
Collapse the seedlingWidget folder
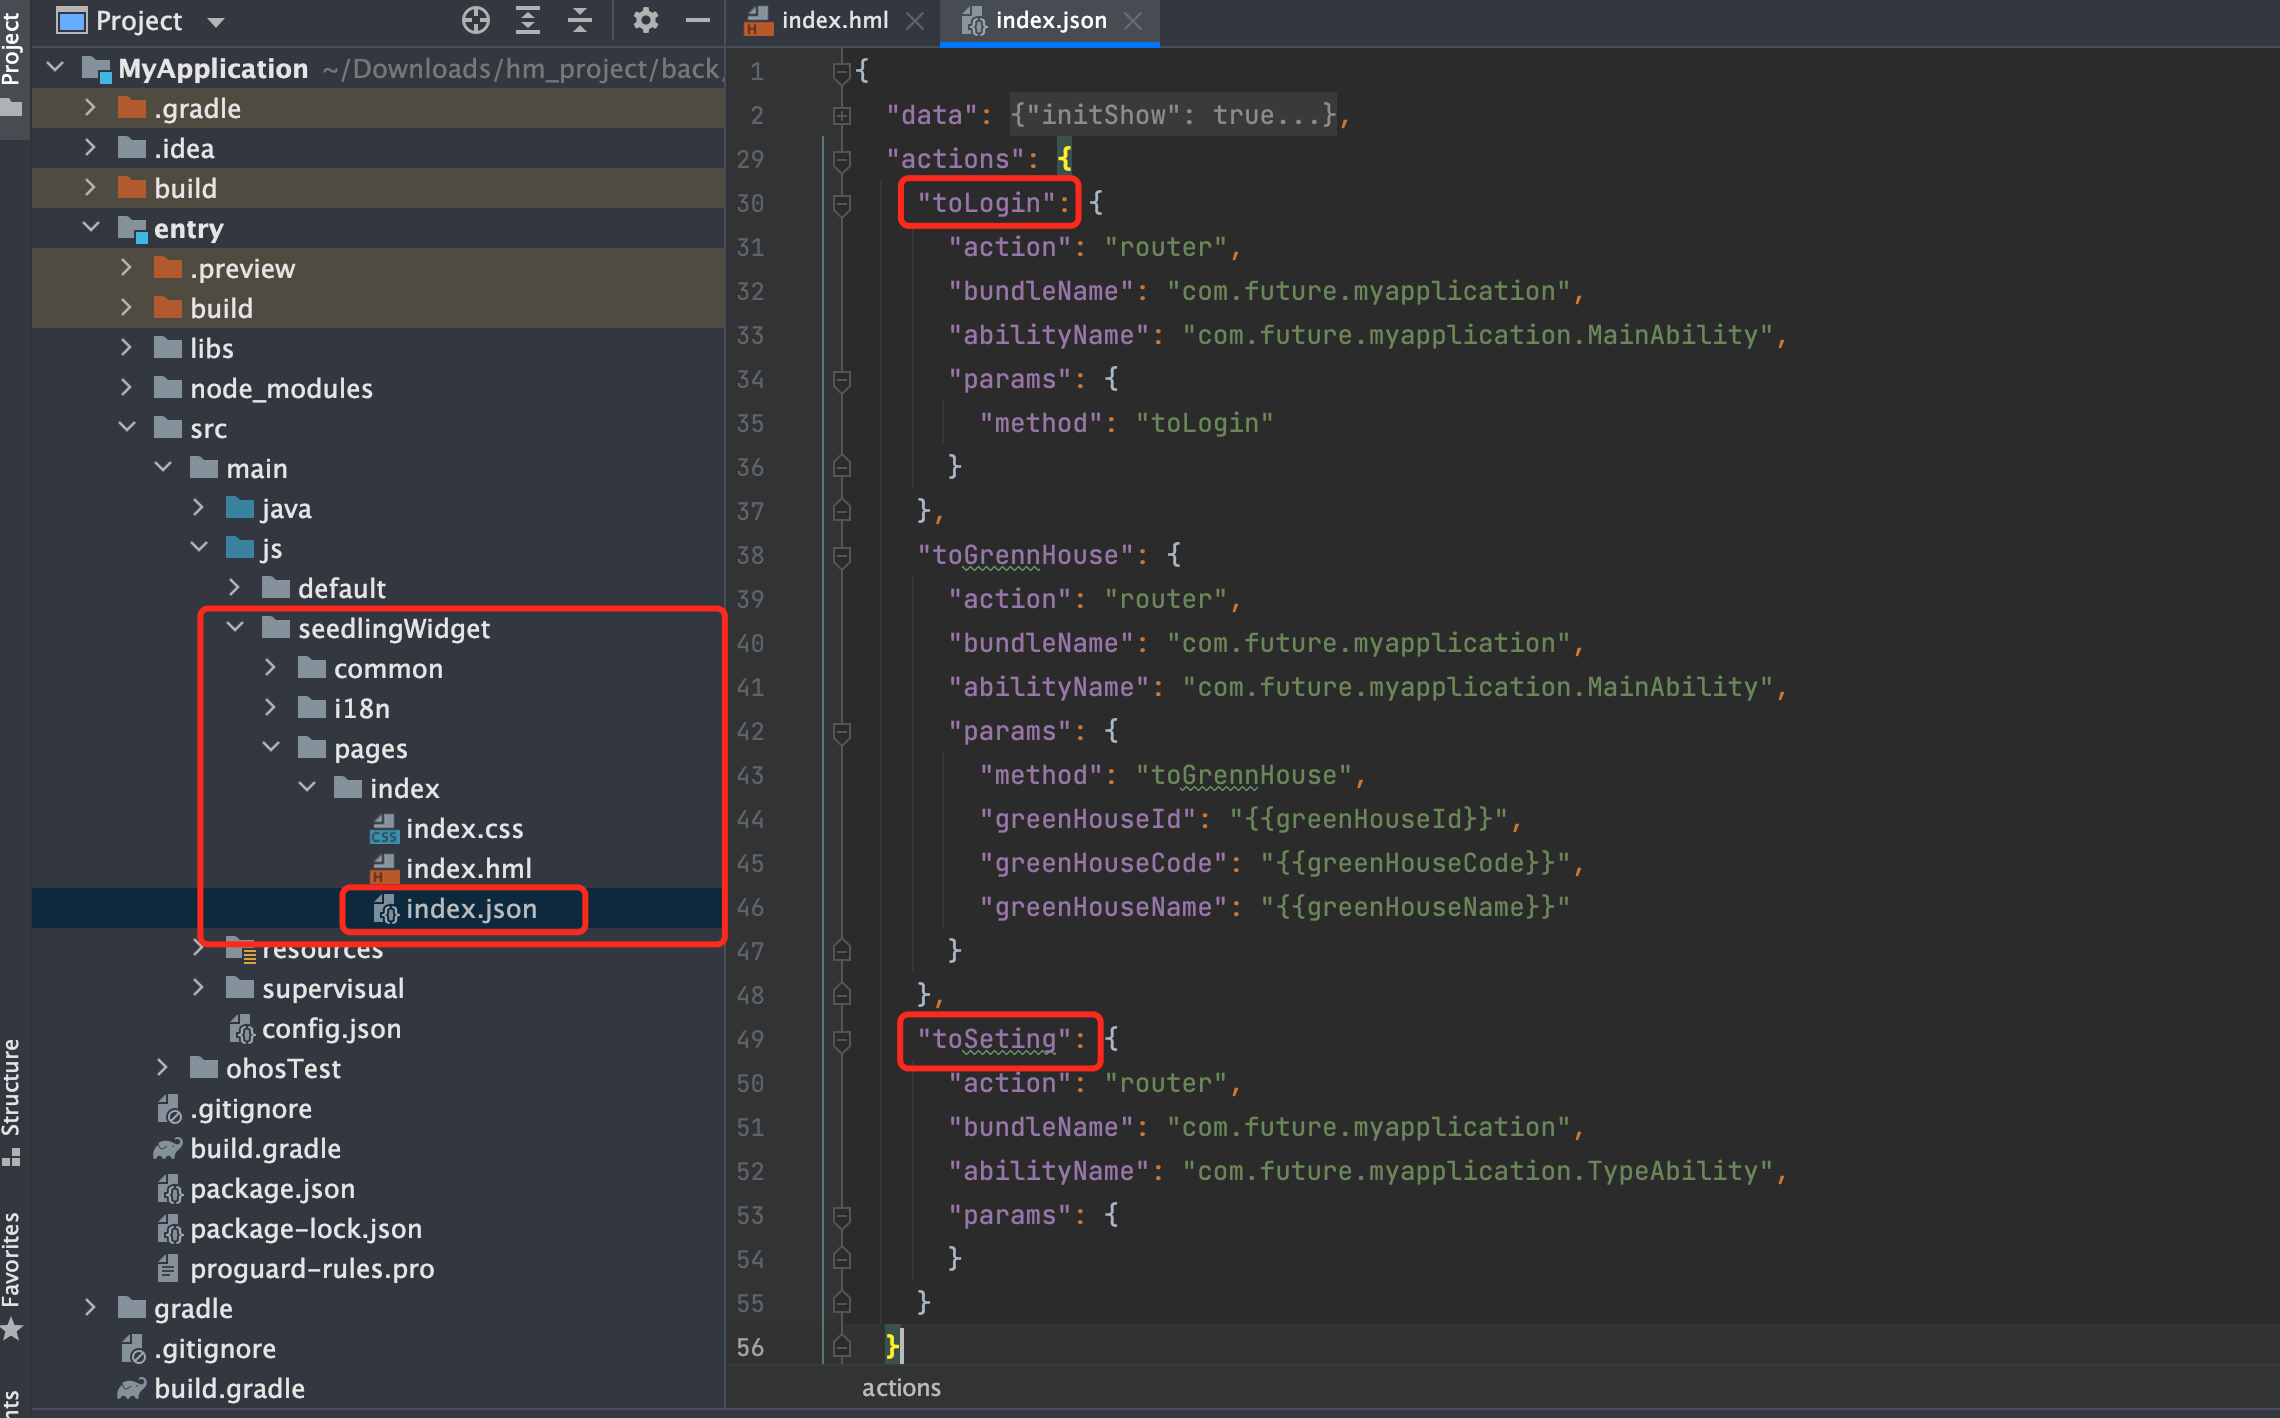236,628
